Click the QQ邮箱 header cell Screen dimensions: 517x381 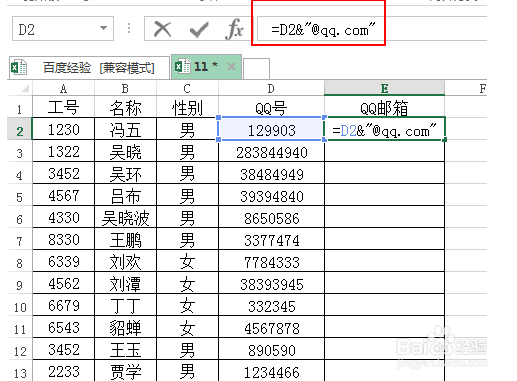(x=384, y=108)
